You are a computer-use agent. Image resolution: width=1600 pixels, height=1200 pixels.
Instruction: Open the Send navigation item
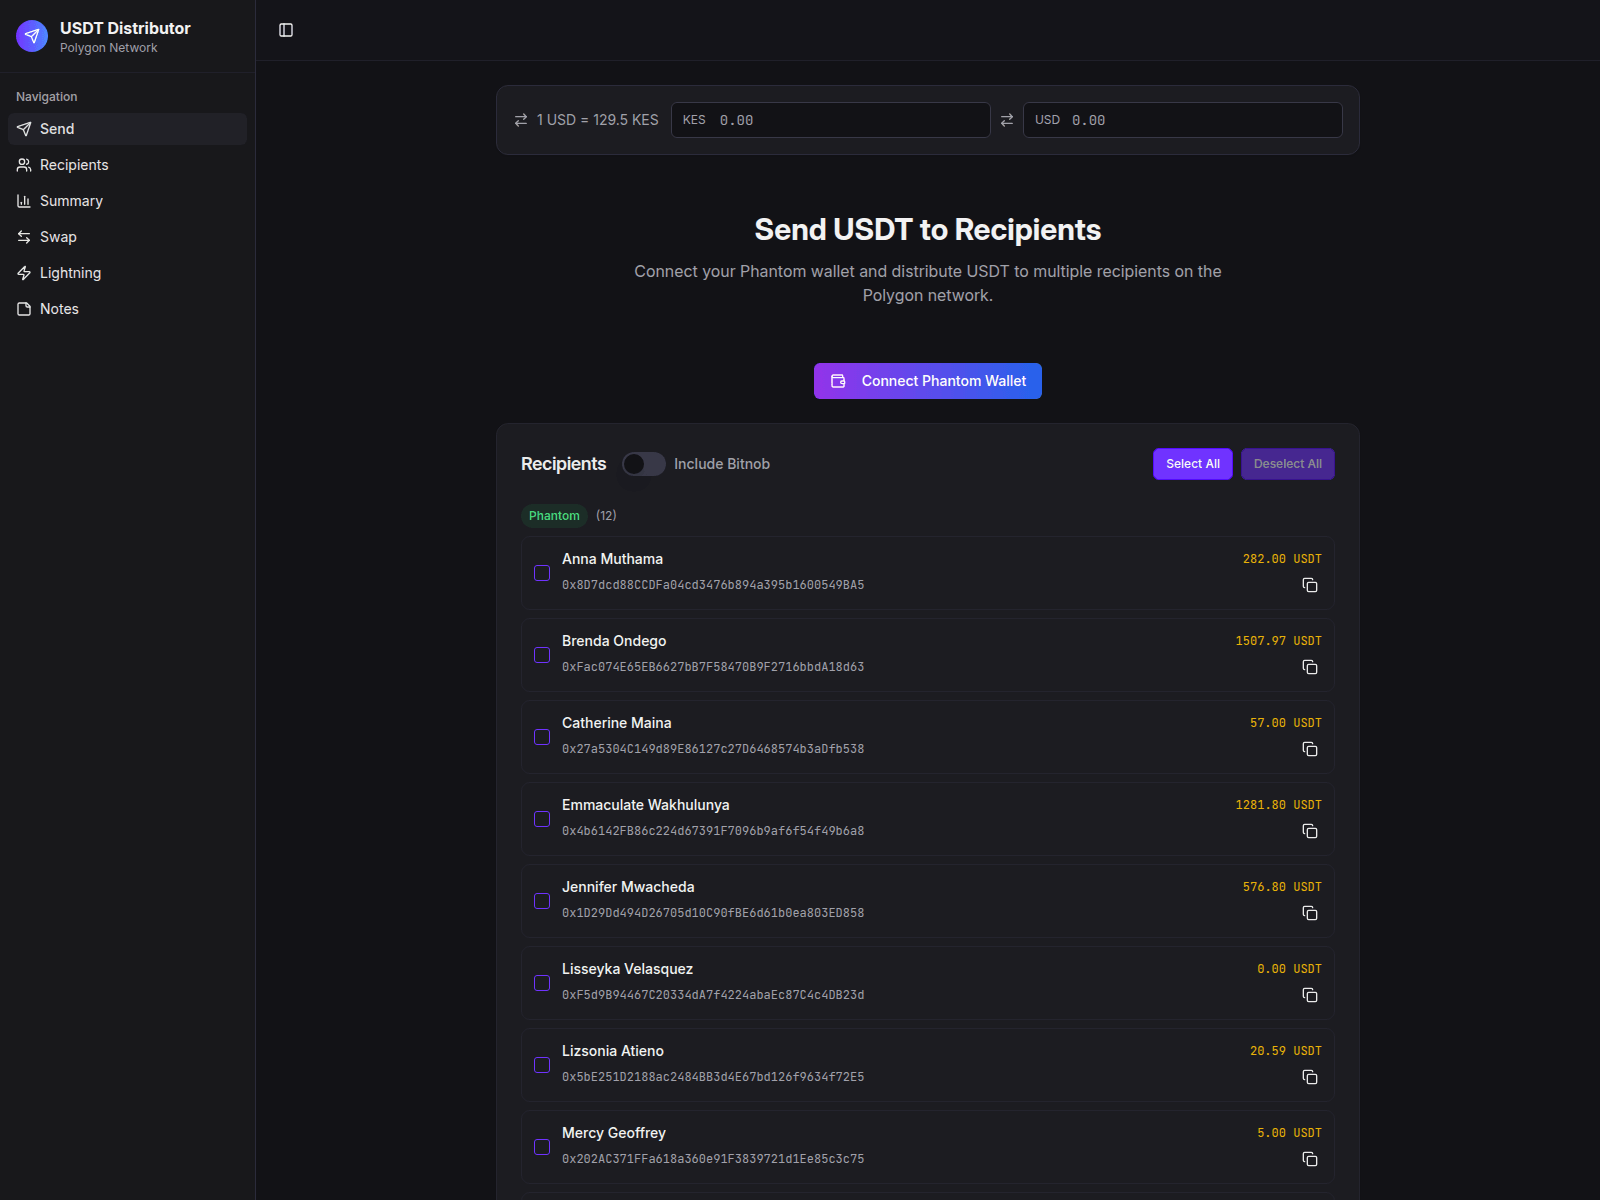(127, 129)
